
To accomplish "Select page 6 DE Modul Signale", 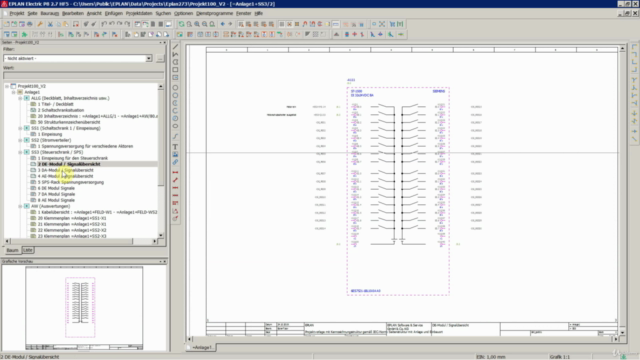I will [56, 188].
